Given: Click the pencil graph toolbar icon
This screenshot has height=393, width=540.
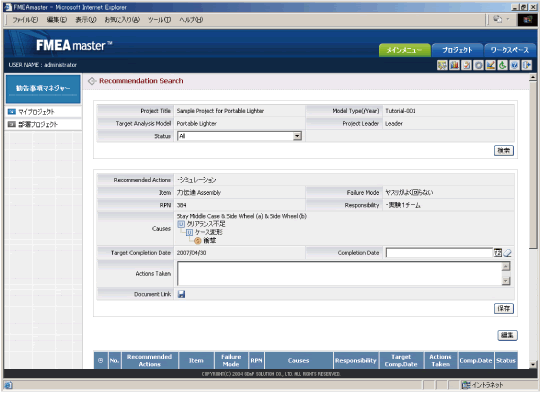Looking at the screenshot, I should coord(490,65).
